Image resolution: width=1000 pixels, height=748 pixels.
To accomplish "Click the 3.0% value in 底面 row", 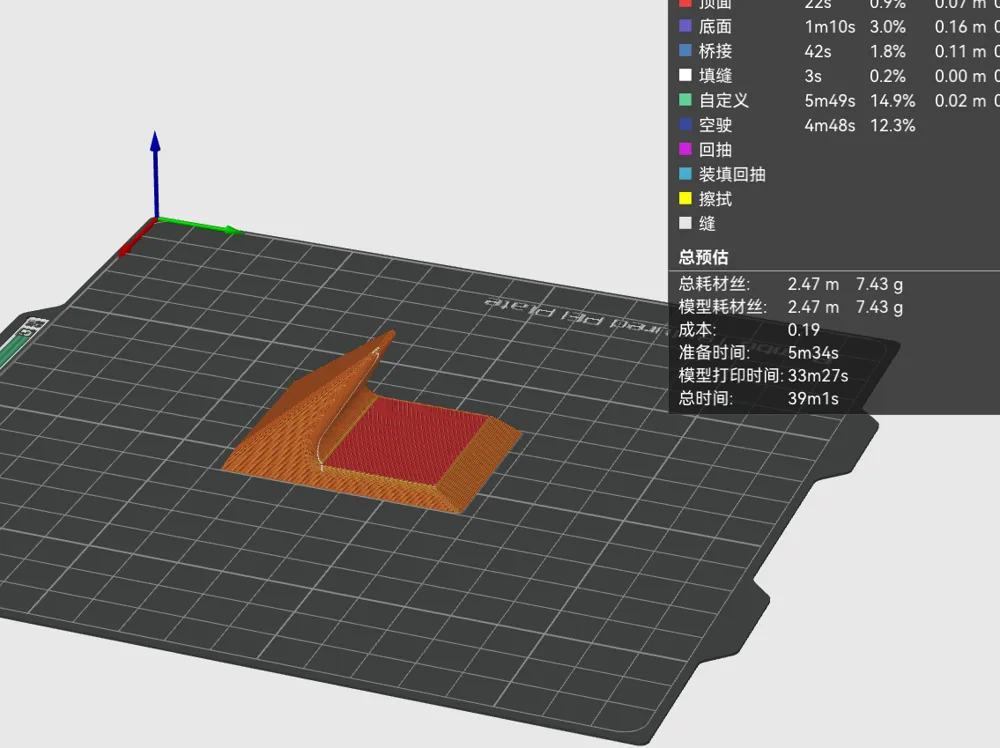I will (887, 27).
